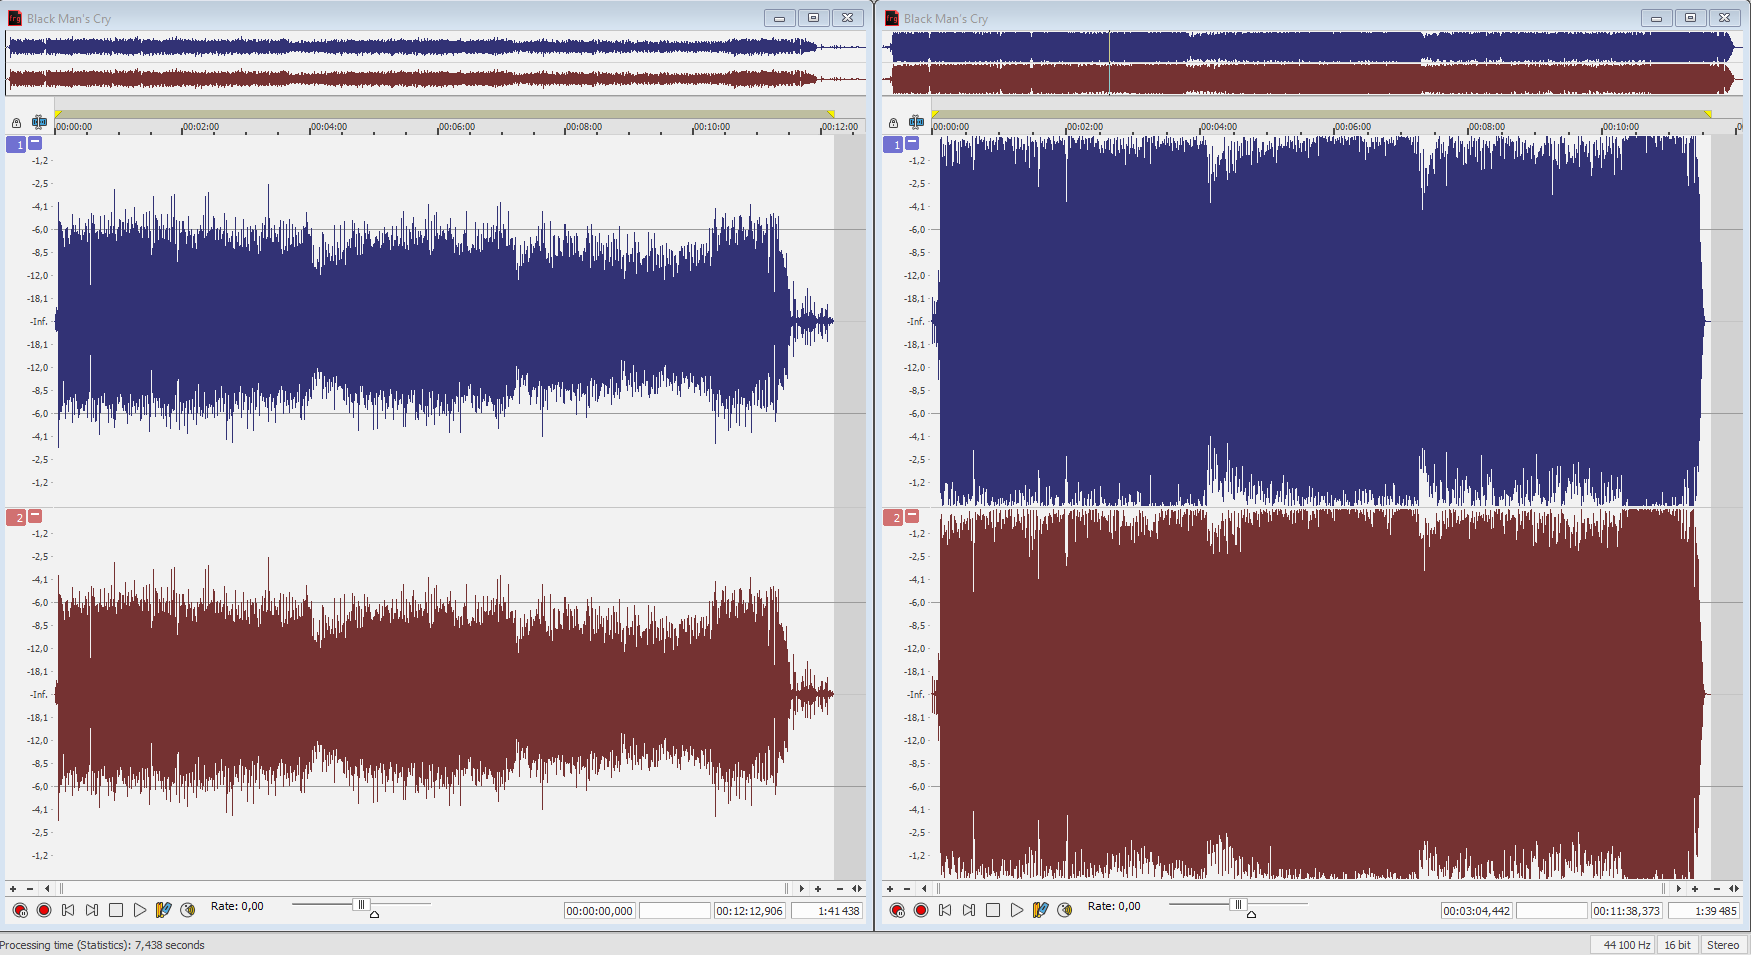
Task: Click the Arm record button in the left window
Action: coord(20,910)
